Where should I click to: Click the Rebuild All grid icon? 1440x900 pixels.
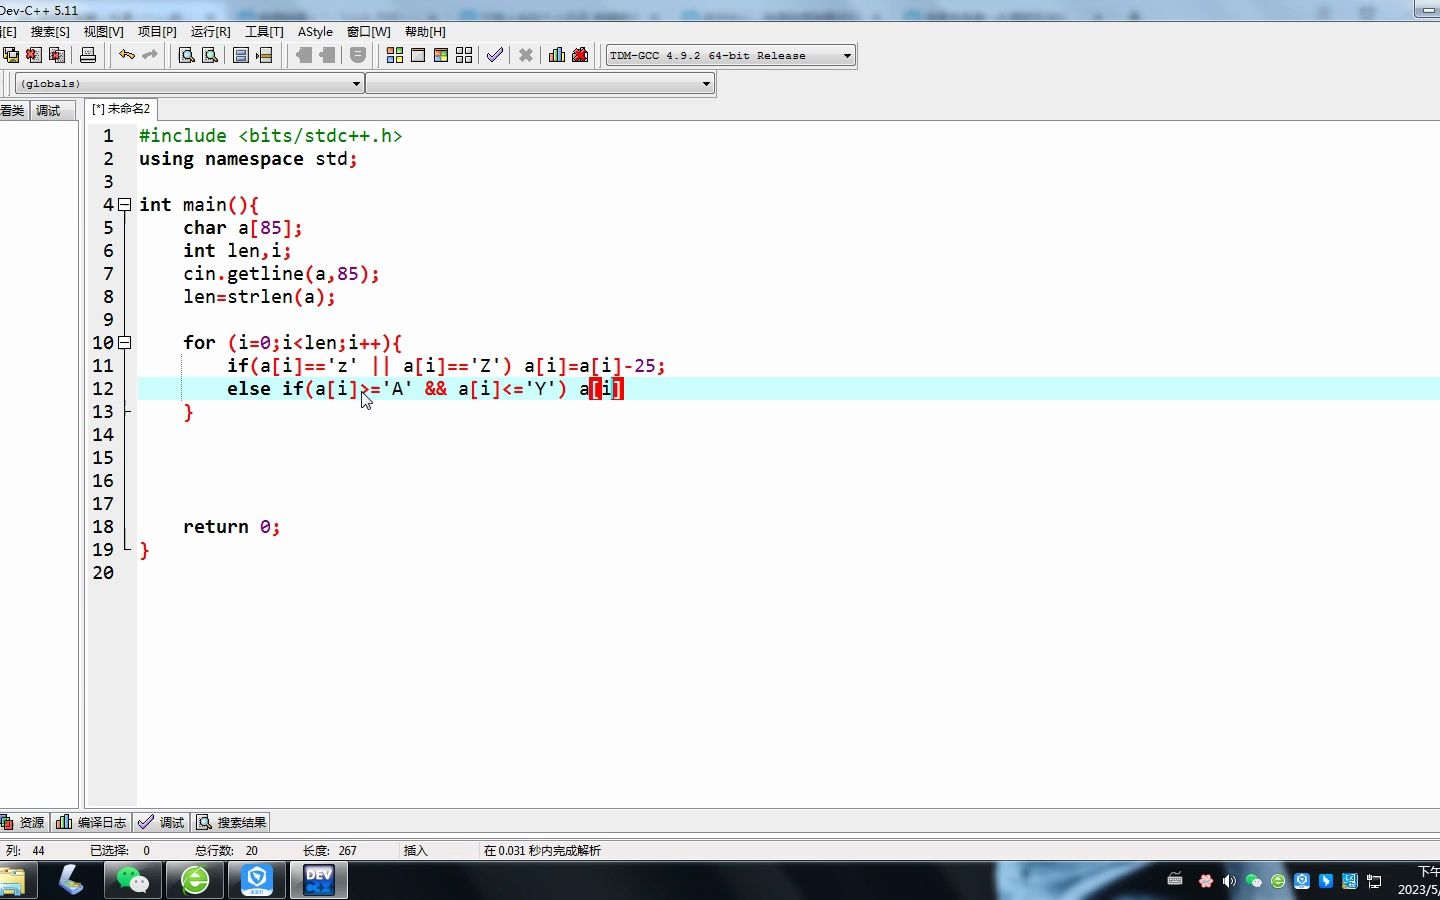pos(464,55)
